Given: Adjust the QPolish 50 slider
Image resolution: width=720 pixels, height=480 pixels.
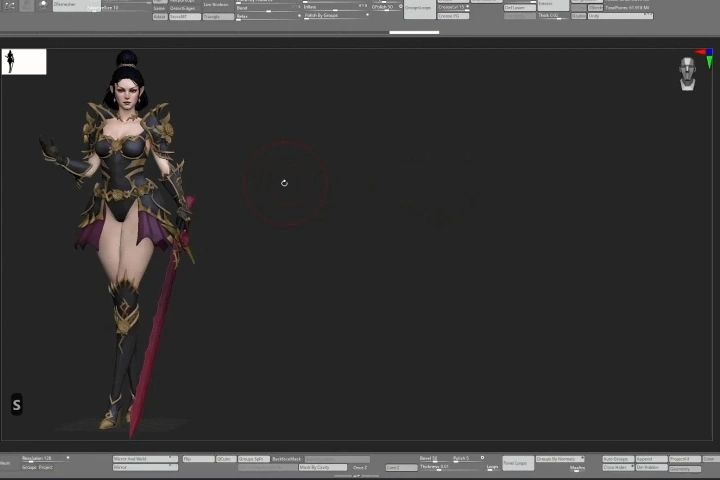Looking at the screenshot, I should tap(387, 7).
